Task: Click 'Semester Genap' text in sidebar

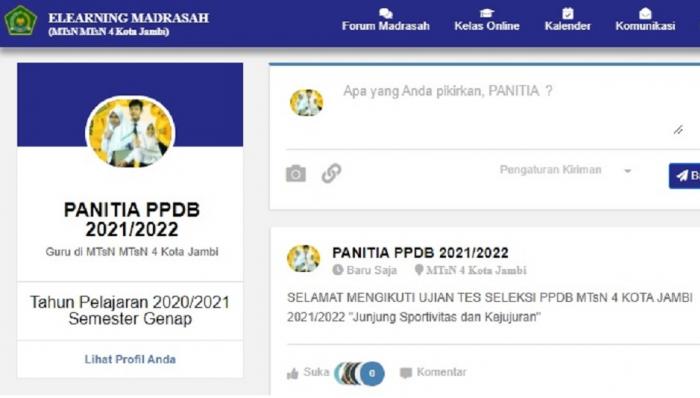Action: [x=130, y=319]
